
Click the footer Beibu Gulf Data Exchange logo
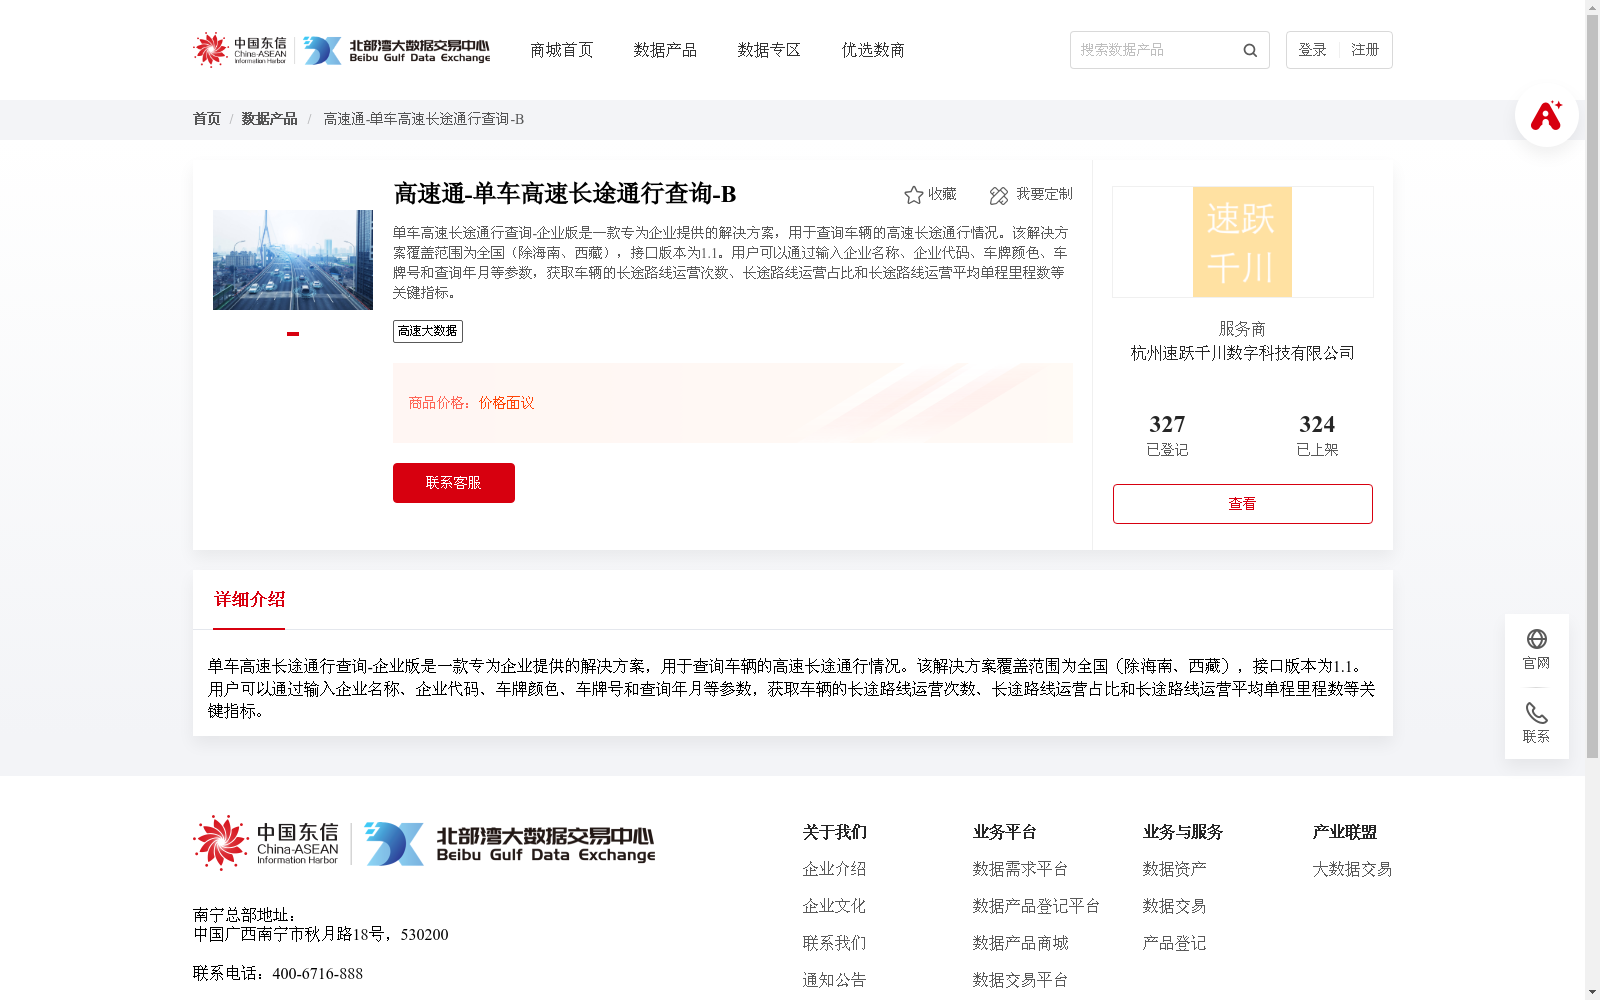[510, 844]
